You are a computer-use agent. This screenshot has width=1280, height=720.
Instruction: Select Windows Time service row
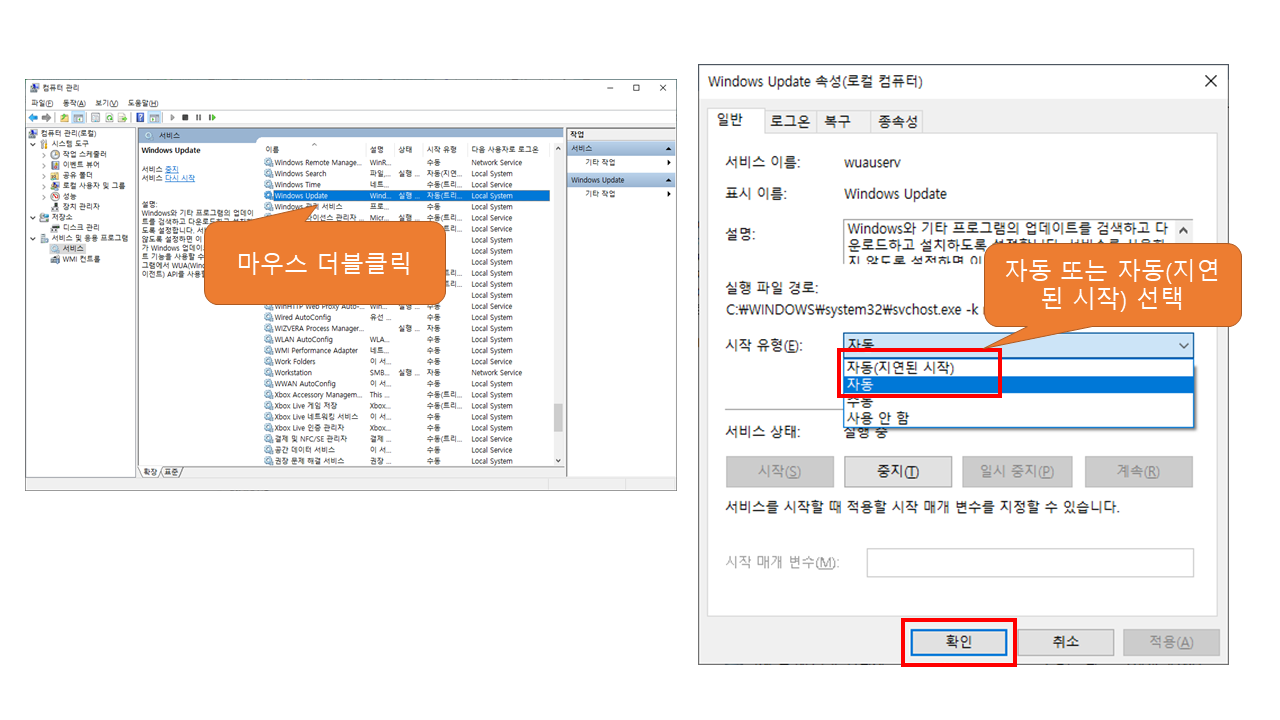coord(406,185)
